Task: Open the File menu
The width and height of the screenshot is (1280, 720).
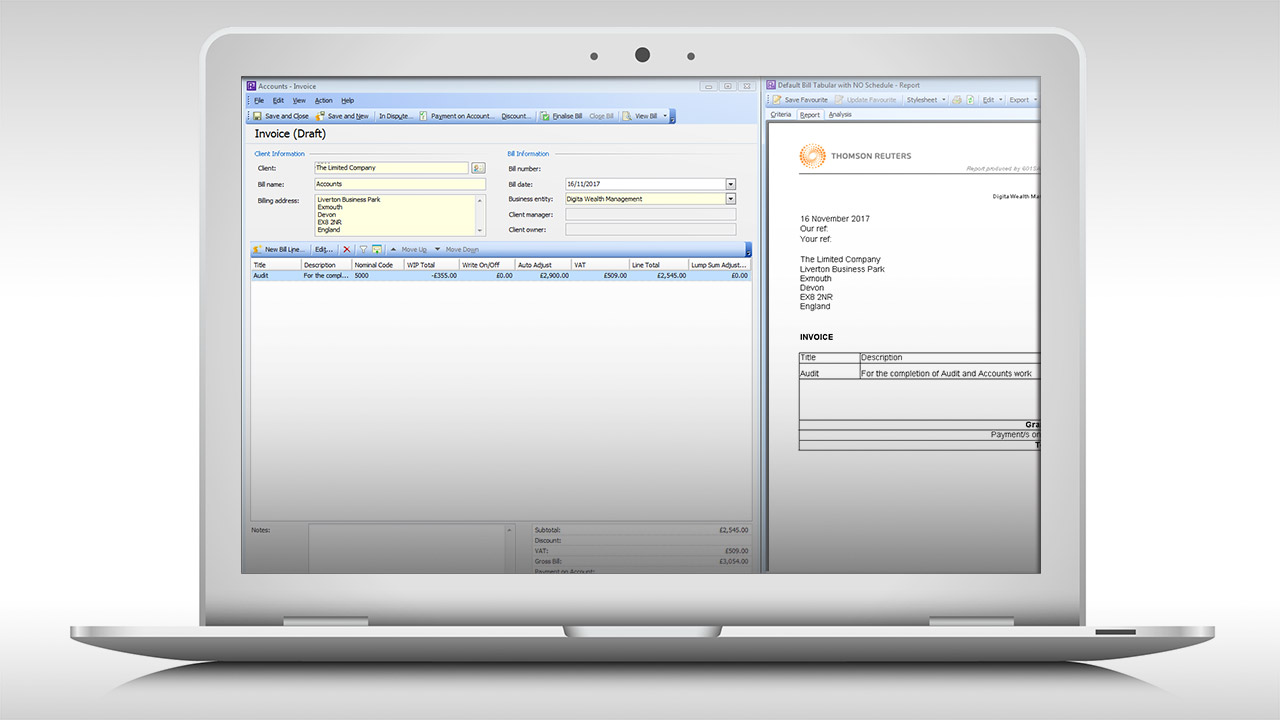Action: click(x=259, y=101)
